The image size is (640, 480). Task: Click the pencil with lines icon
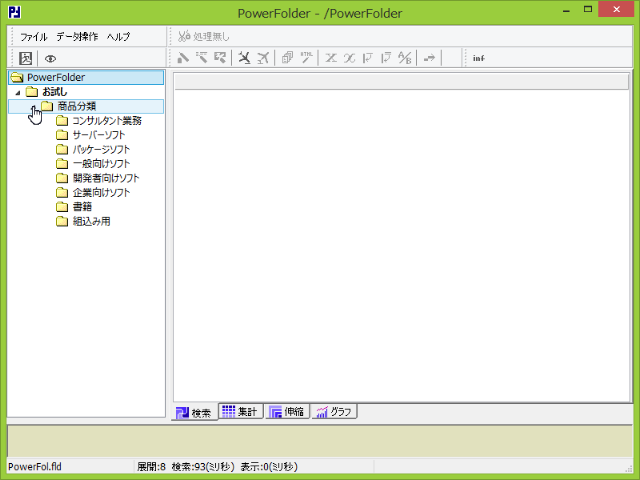[x=201, y=58]
